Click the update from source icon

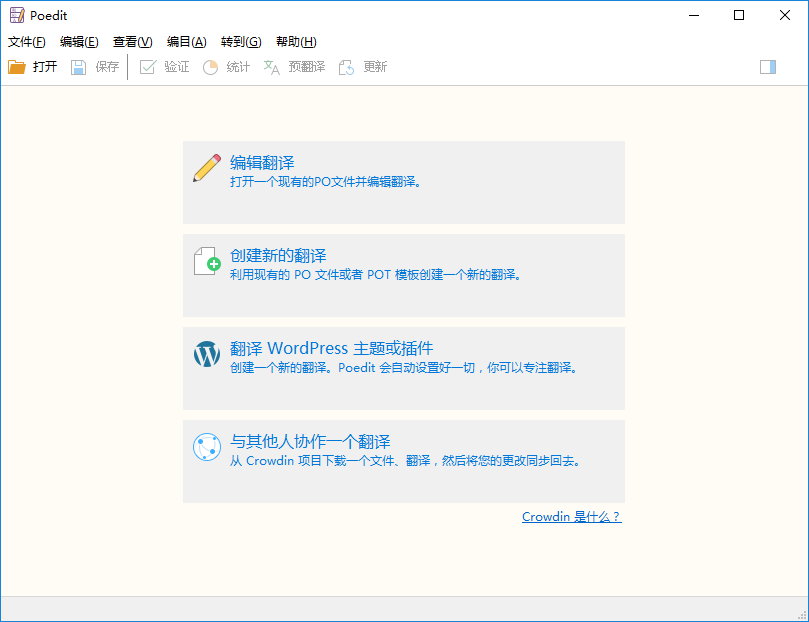pyautogui.click(x=346, y=67)
